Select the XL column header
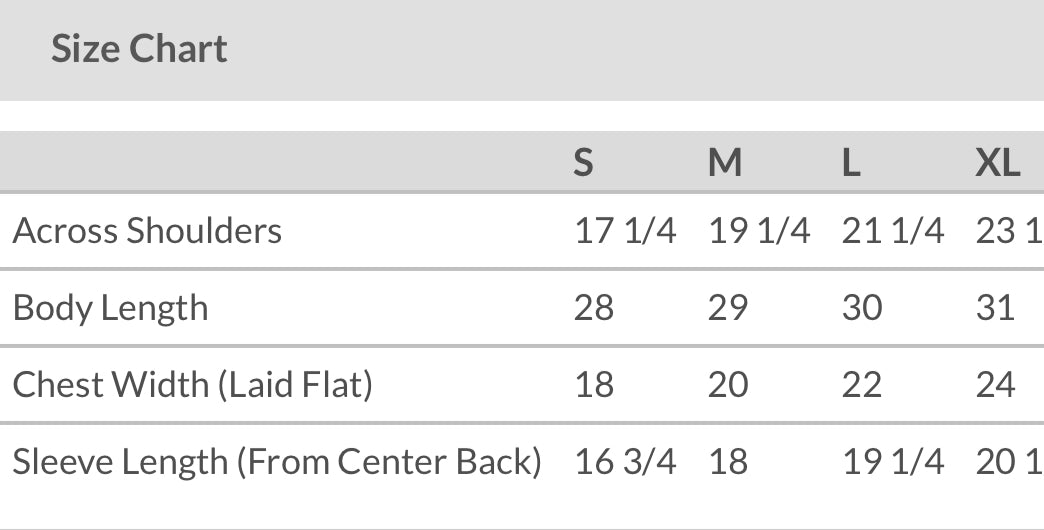 tap(997, 162)
